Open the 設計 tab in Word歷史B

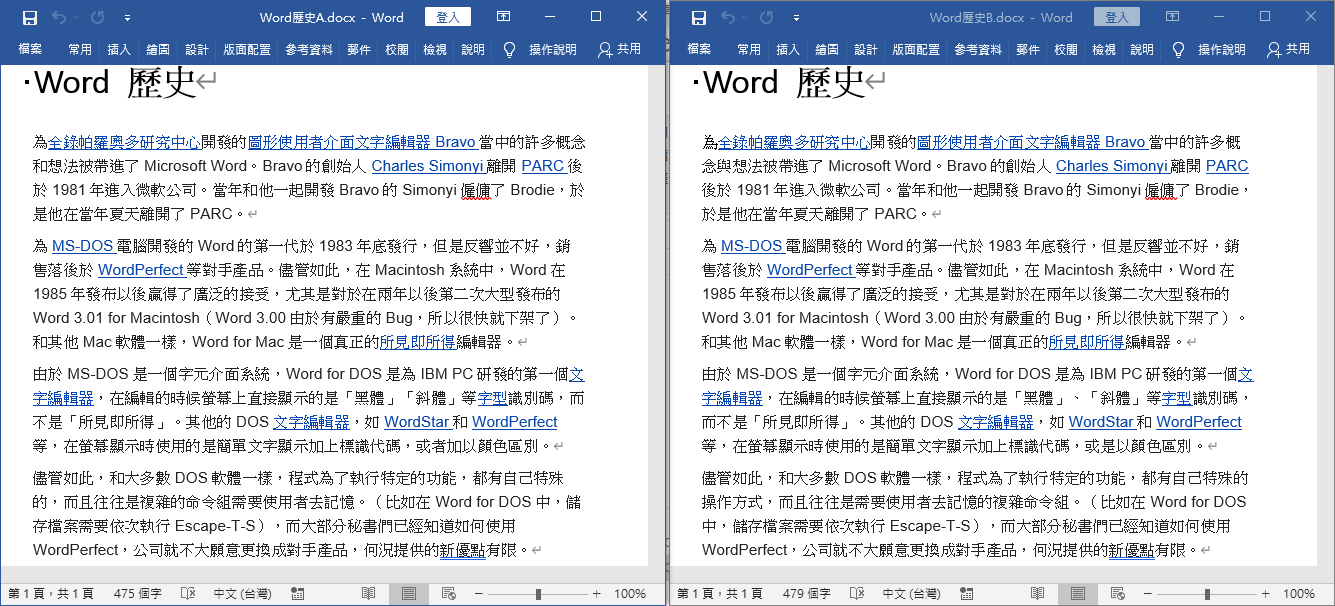tap(866, 49)
